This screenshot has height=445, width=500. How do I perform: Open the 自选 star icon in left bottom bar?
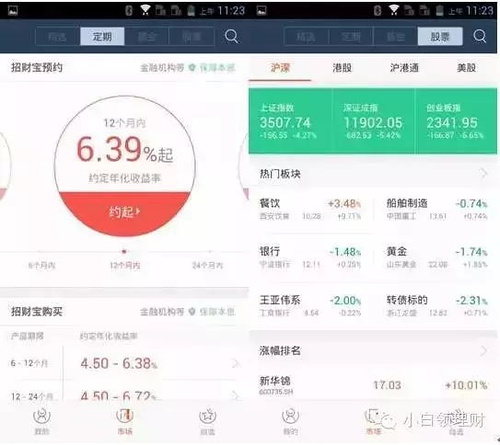207,421
